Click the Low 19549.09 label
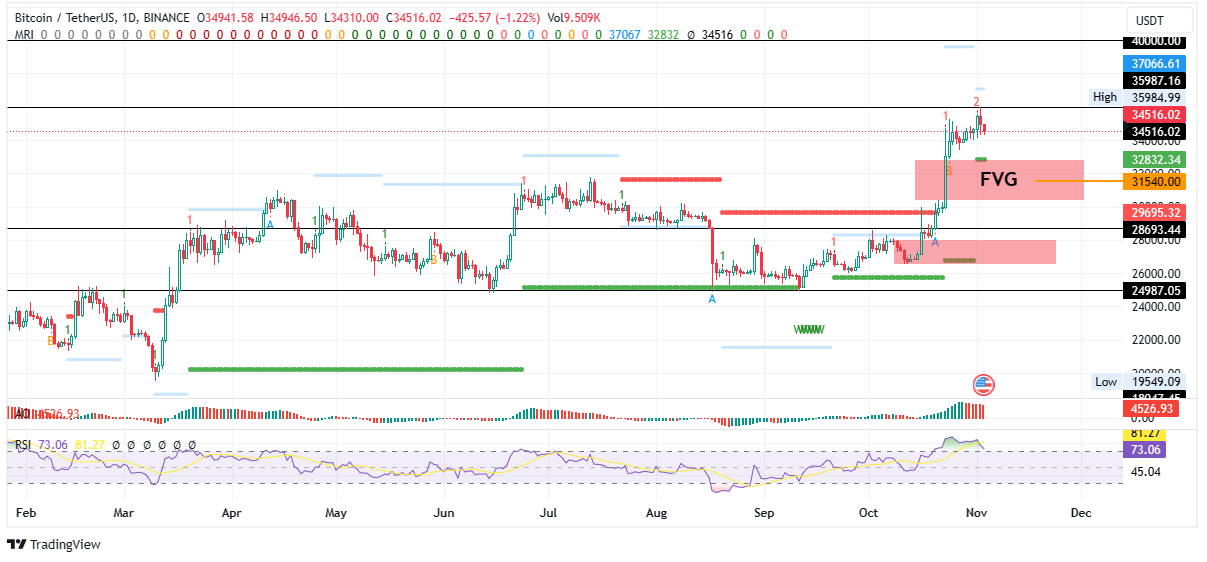 tap(1138, 382)
